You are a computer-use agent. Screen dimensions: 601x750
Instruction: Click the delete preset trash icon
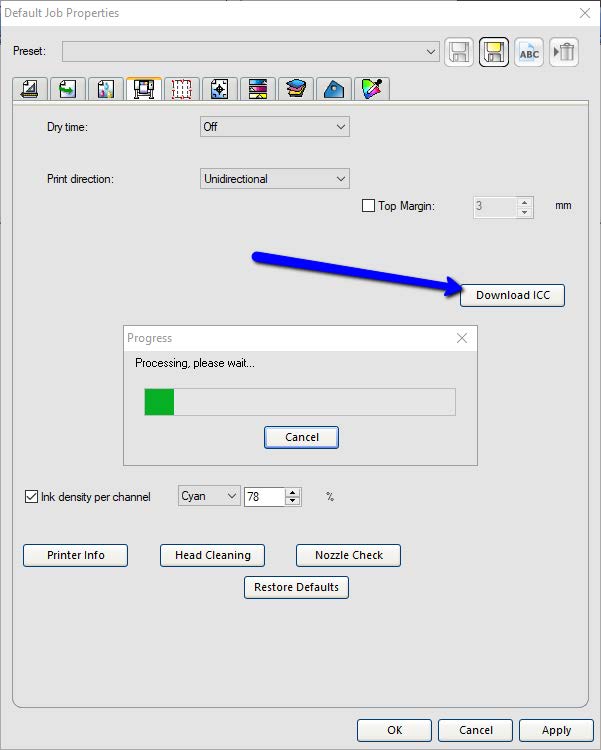[564, 52]
